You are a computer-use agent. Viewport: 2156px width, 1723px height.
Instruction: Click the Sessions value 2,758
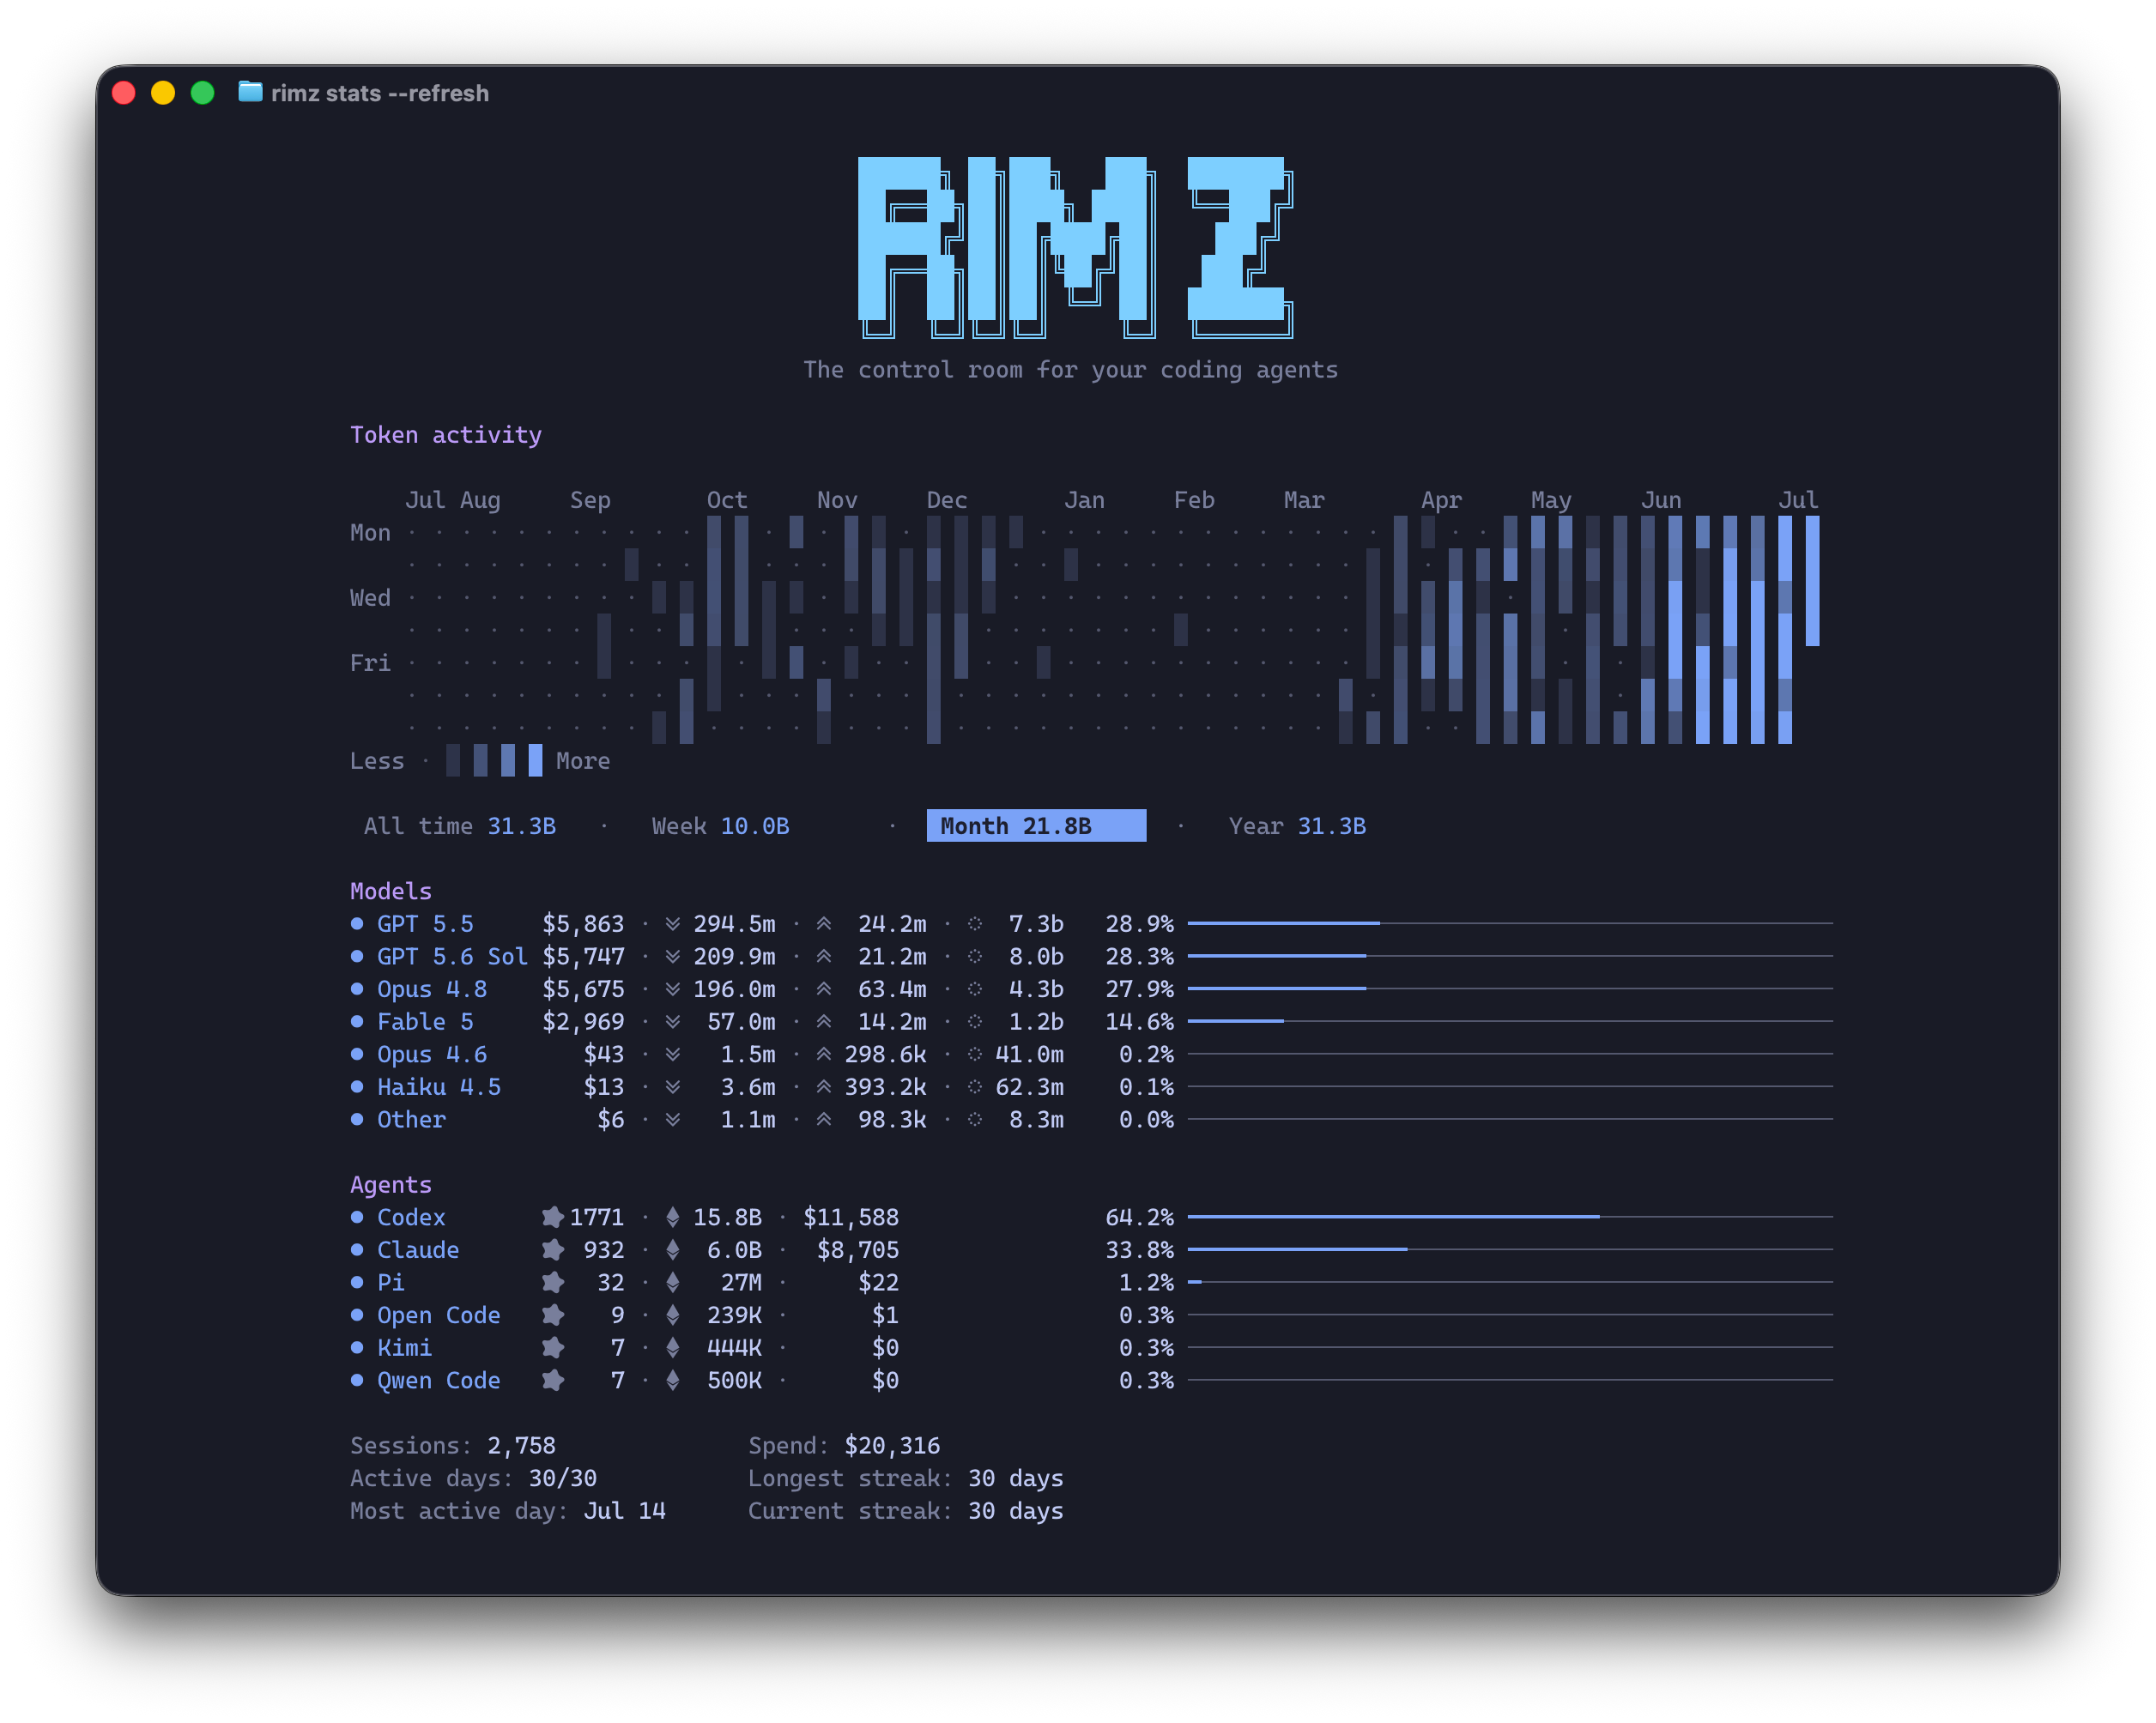point(521,1446)
